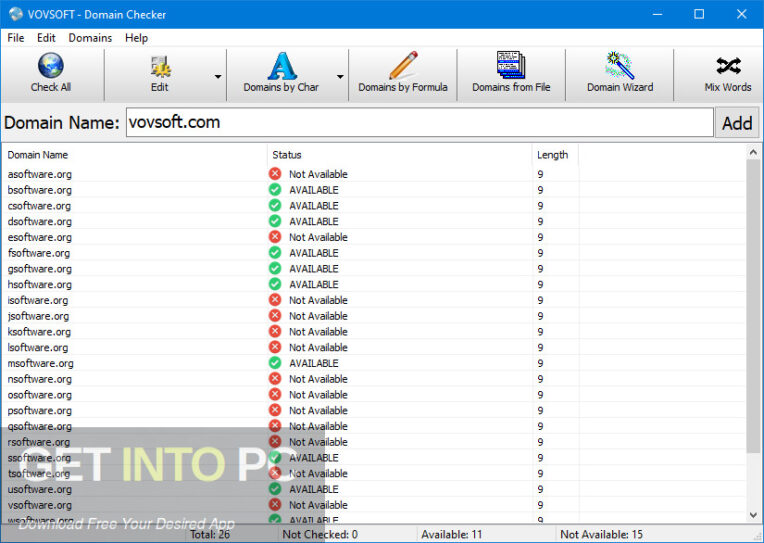Click the red X icon for isoftware.org
Viewport: 764px width, 543px height.
coord(275,300)
